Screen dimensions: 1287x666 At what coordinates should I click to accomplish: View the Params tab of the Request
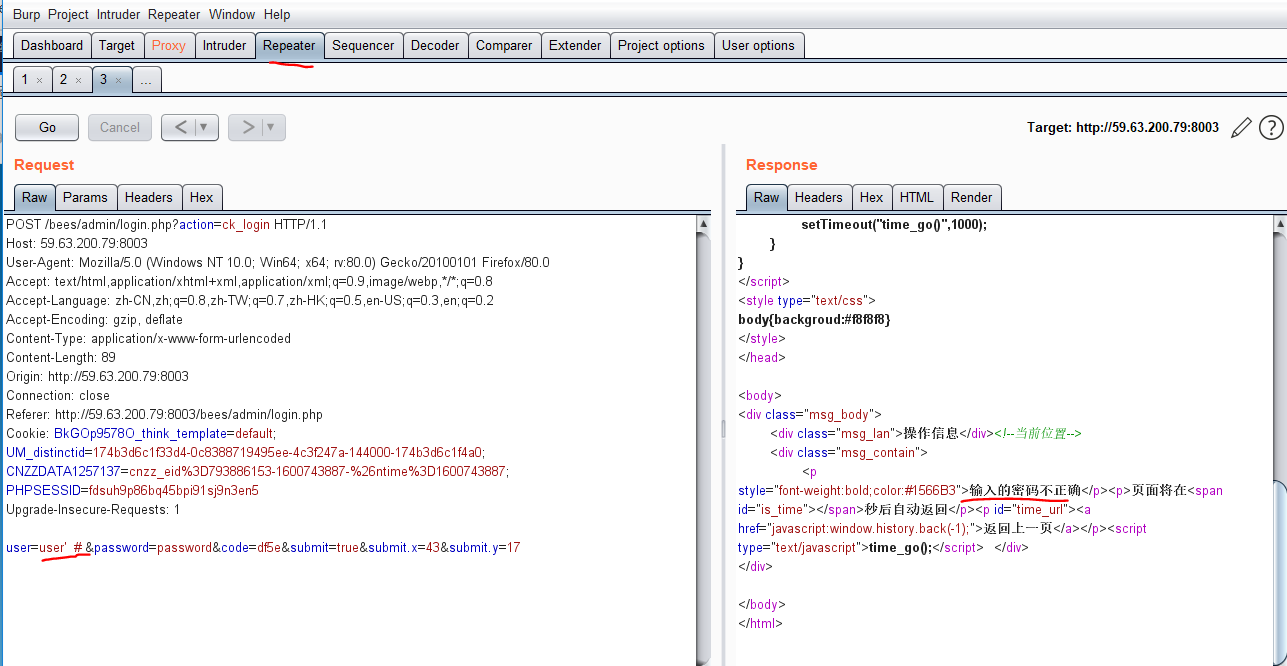coord(85,197)
